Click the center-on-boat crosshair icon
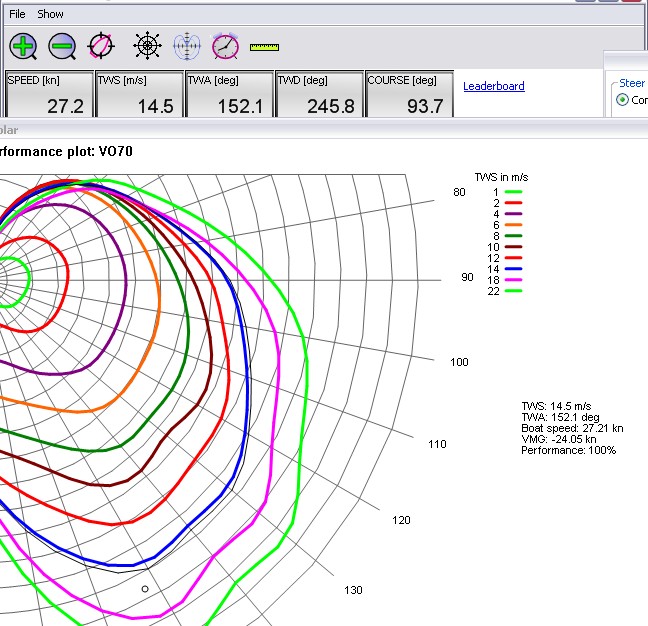The height and width of the screenshot is (626, 648). click(x=101, y=45)
